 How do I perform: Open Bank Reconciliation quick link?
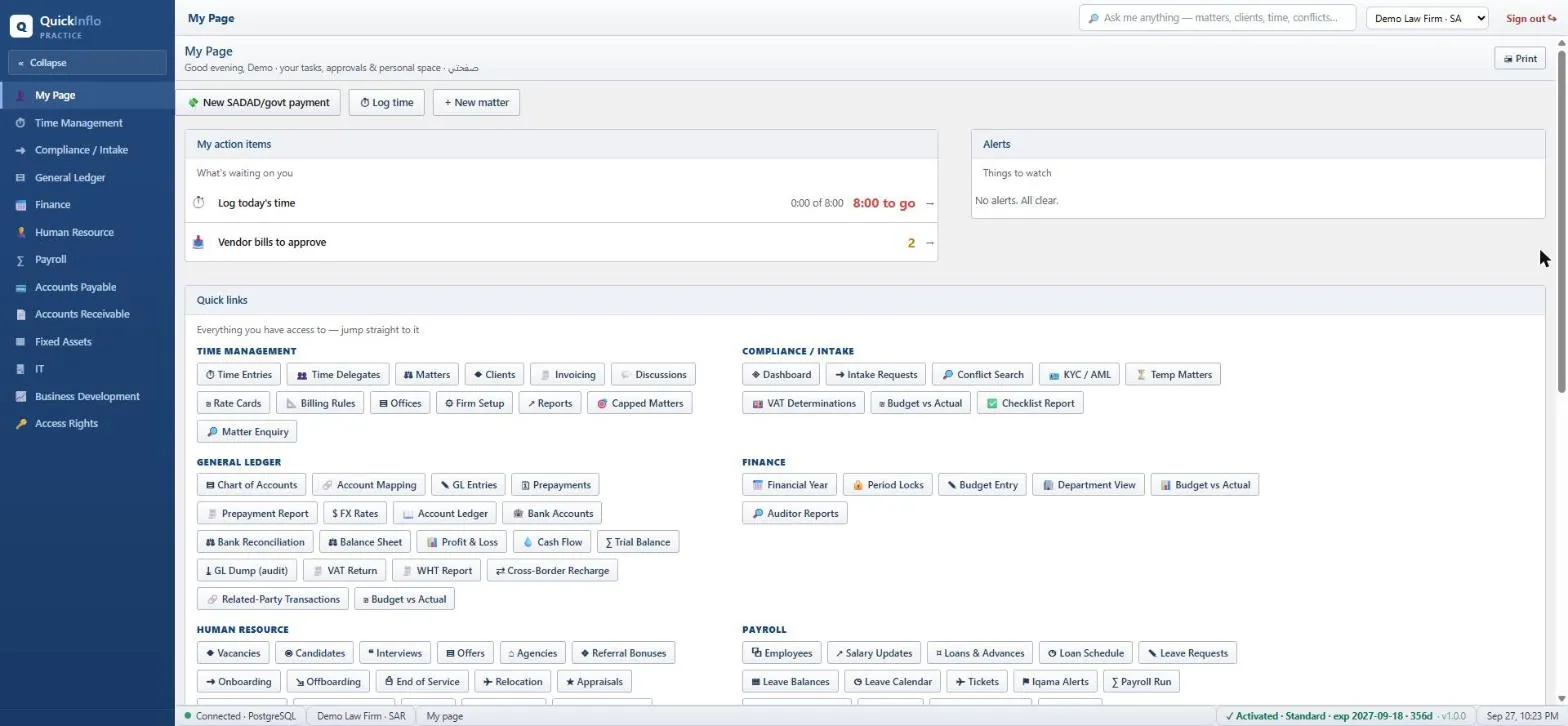tap(255, 542)
